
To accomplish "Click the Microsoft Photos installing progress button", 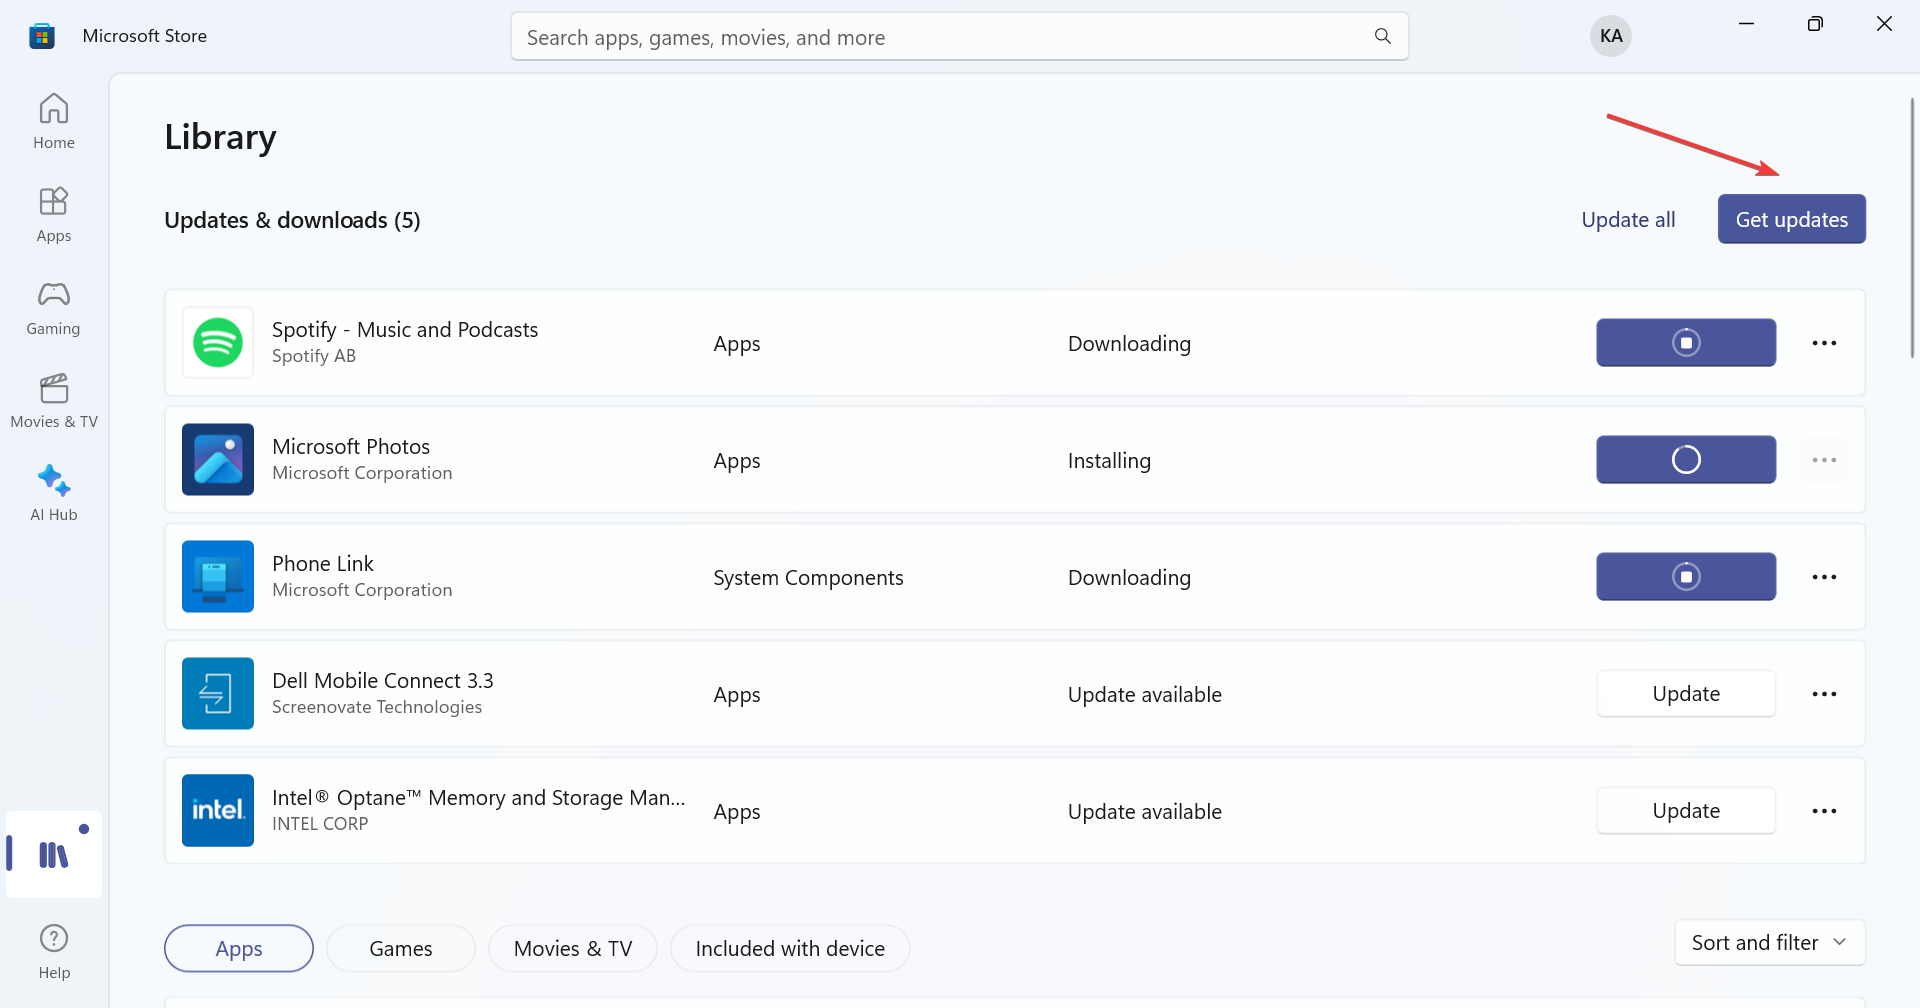I will pyautogui.click(x=1686, y=460).
